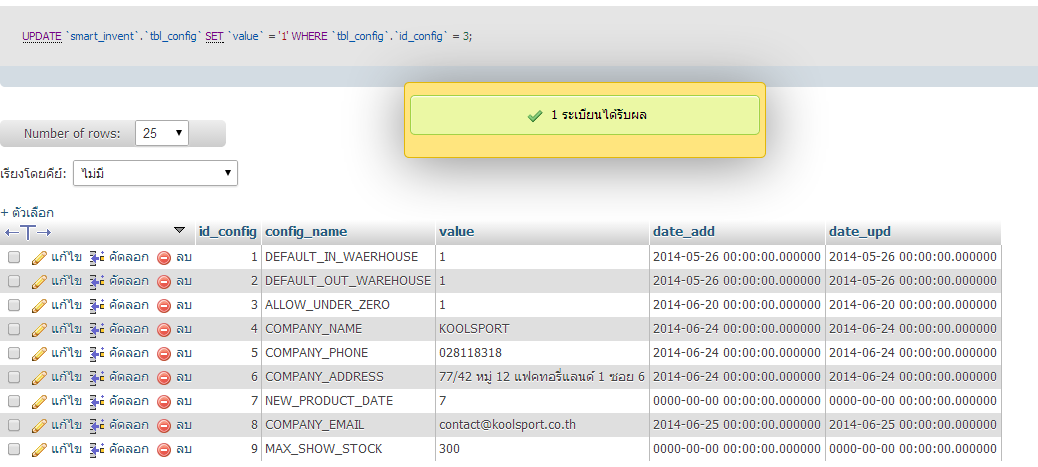Screen dimensions: 1038x467
Task: Toggle full texts arrow ←T→ in header
Action: pos(28,233)
